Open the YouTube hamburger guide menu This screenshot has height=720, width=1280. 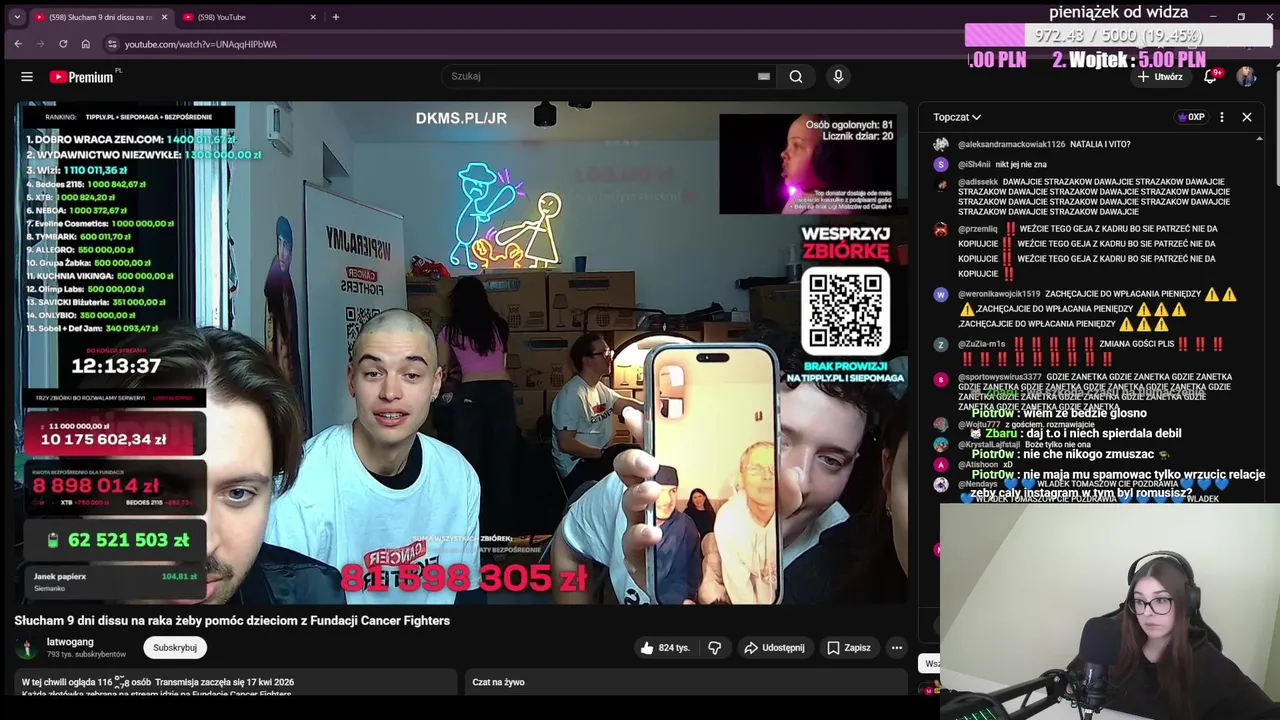27,77
